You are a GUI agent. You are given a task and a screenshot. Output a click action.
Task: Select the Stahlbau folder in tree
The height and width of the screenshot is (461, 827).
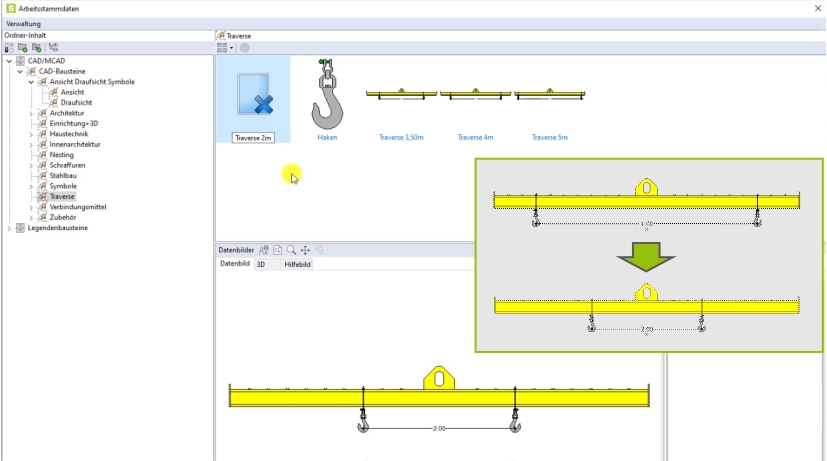[63, 176]
